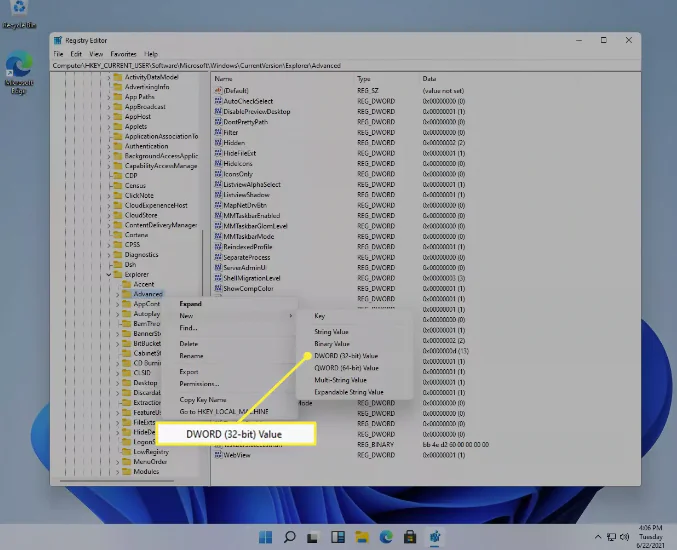
Task: Expand the App Paths tree node
Action: (108, 97)
